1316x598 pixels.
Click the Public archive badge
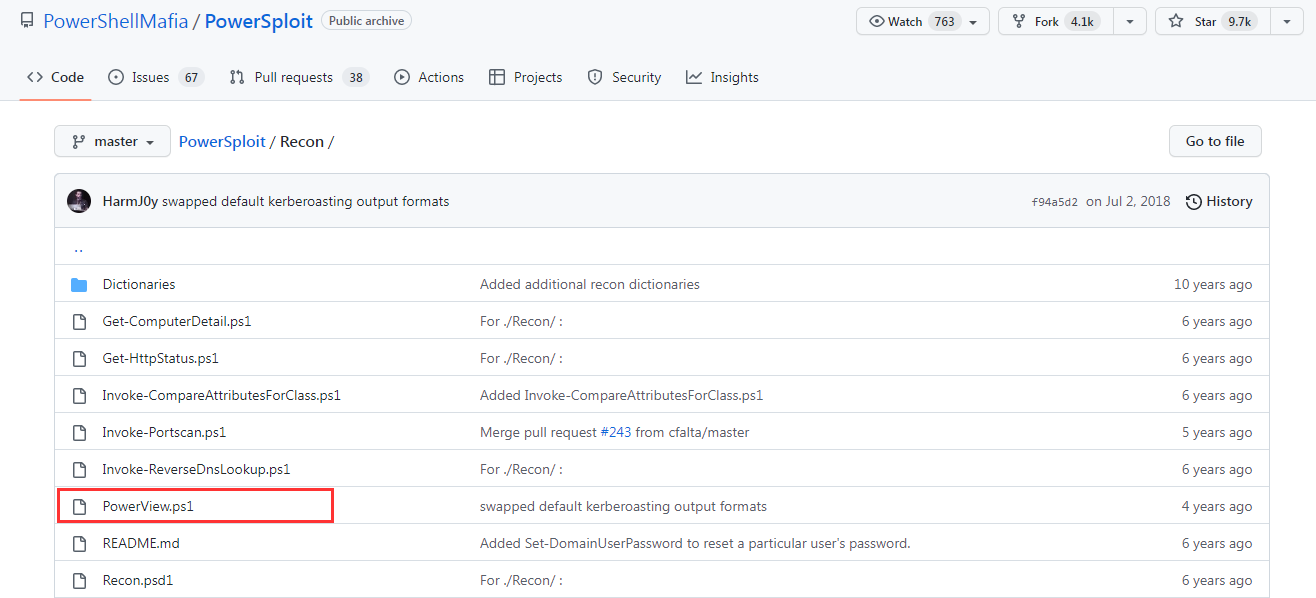click(x=368, y=21)
